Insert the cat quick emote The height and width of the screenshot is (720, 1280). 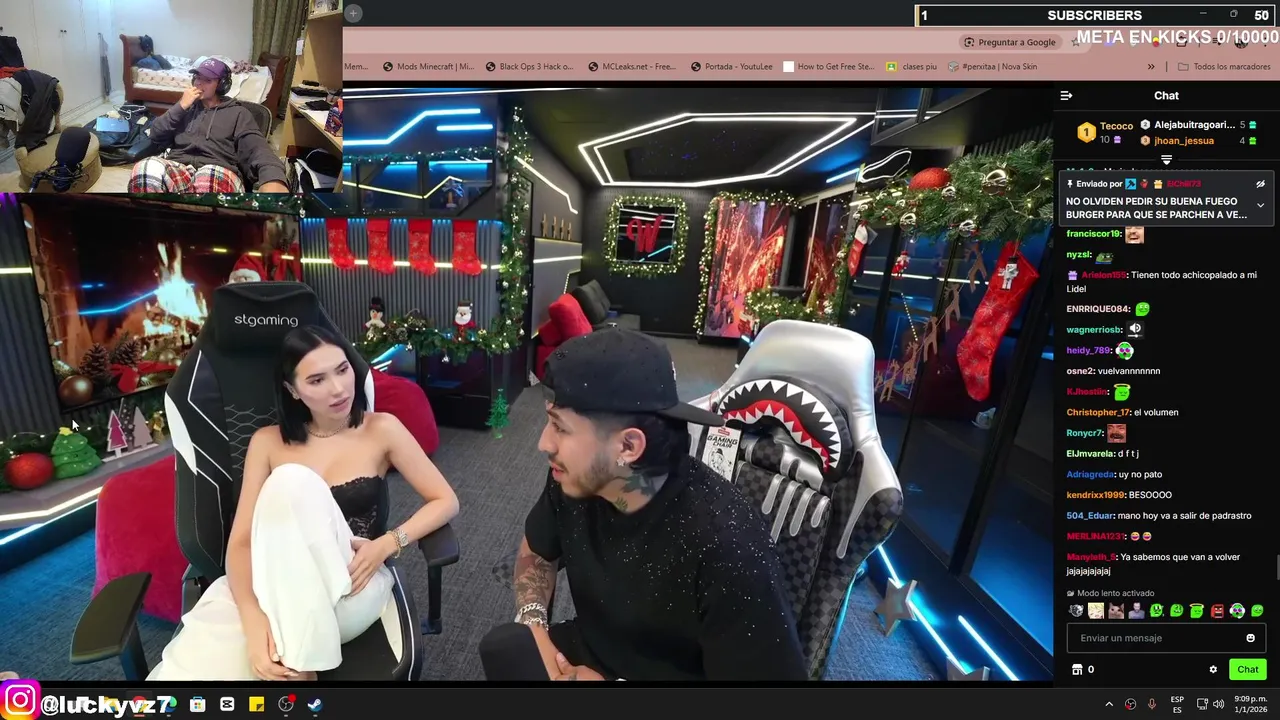[x=1116, y=611]
